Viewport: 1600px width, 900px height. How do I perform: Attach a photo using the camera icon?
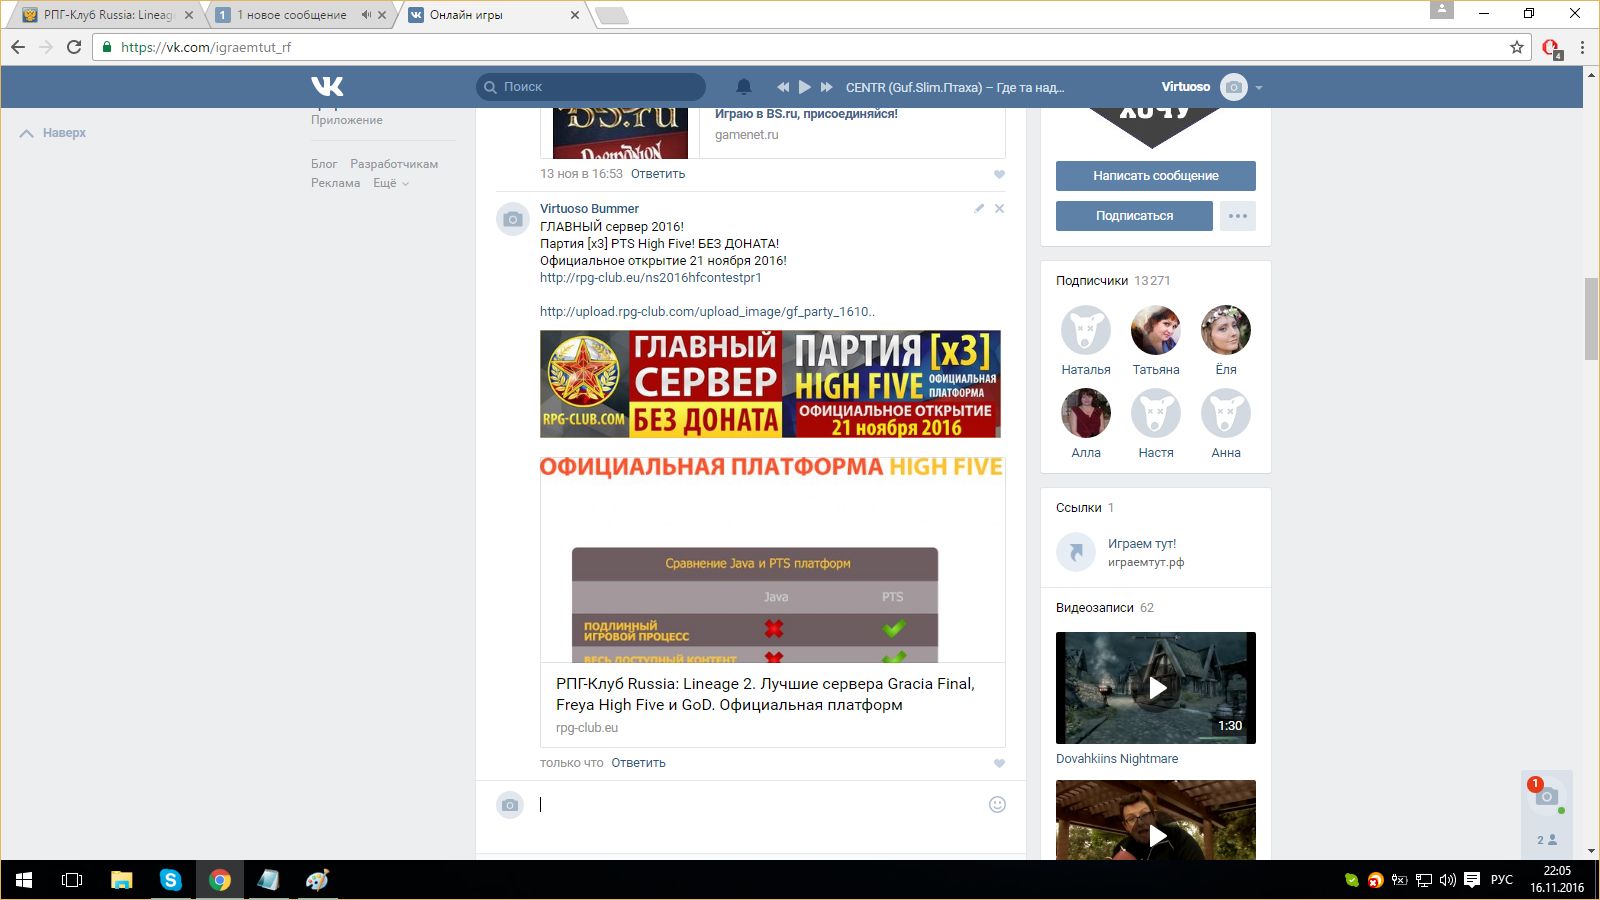point(510,805)
